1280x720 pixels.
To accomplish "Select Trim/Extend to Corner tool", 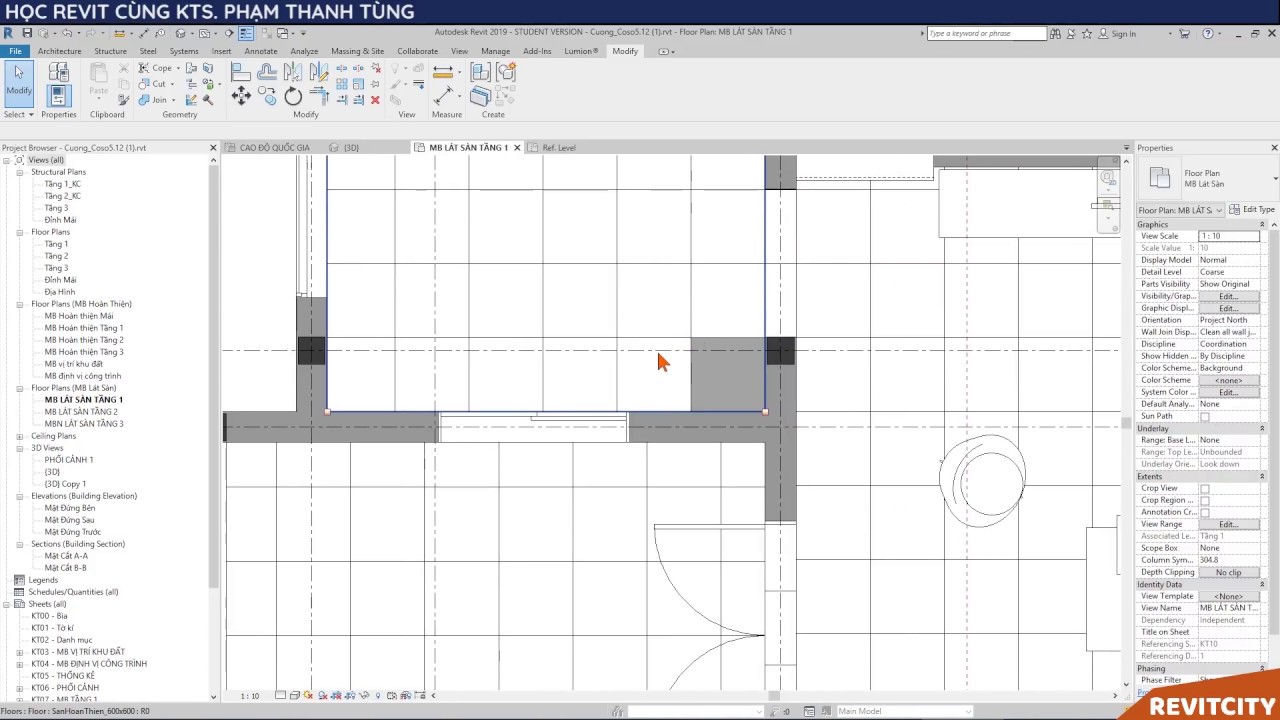I will click(x=319, y=96).
